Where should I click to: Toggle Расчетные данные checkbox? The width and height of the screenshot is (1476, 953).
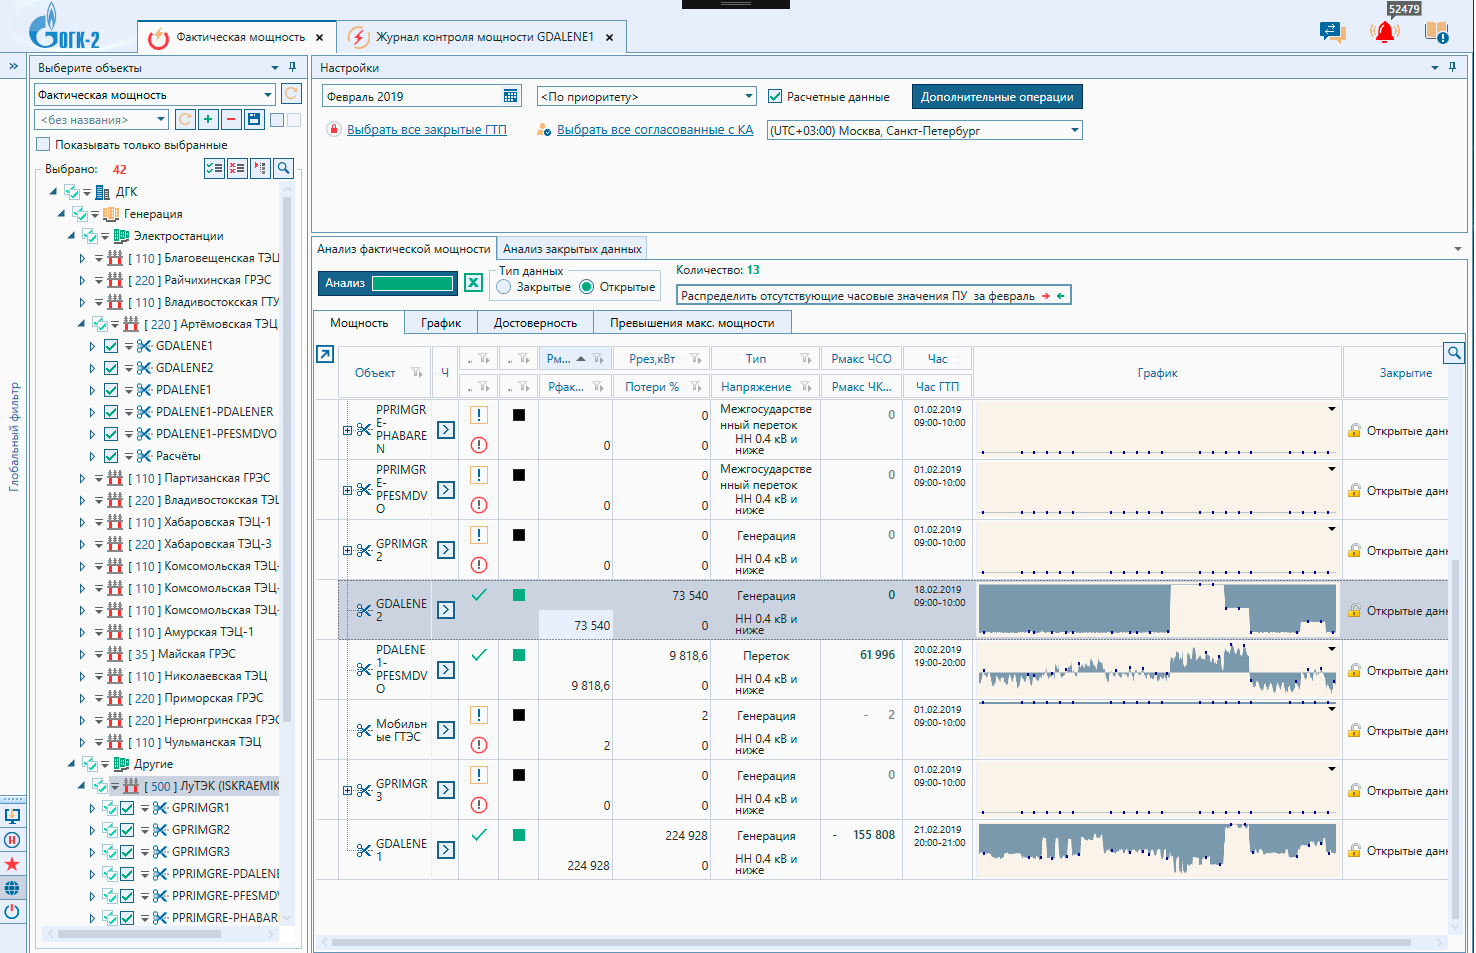coord(775,96)
